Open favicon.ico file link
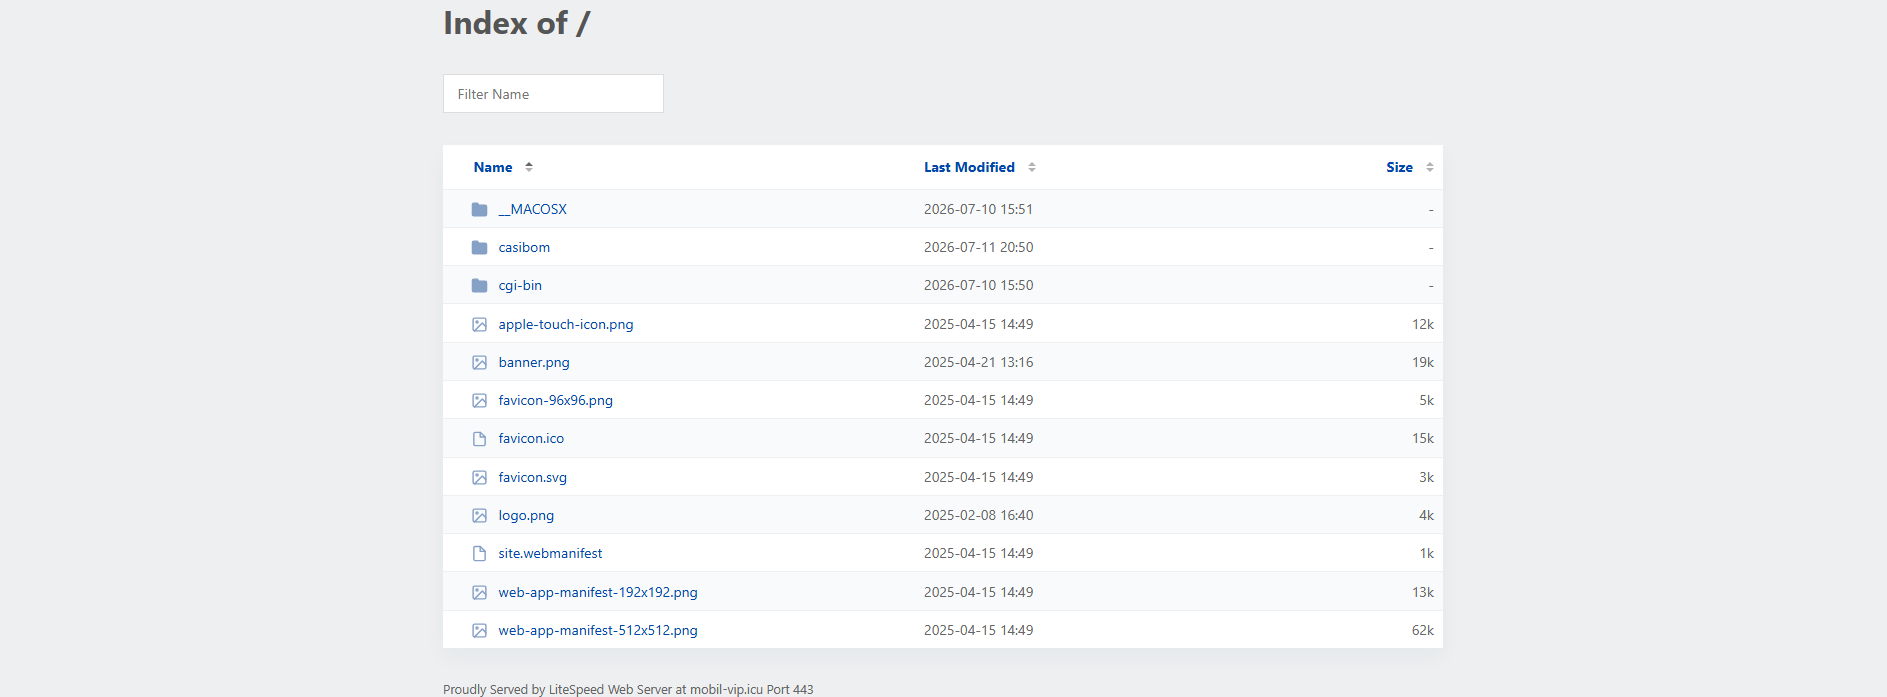 pos(531,438)
